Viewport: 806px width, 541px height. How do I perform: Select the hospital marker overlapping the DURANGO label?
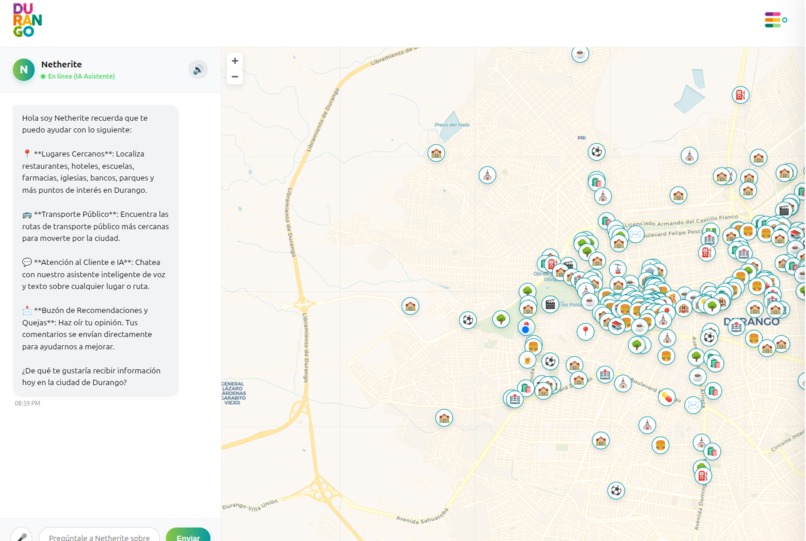pyautogui.click(x=736, y=327)
